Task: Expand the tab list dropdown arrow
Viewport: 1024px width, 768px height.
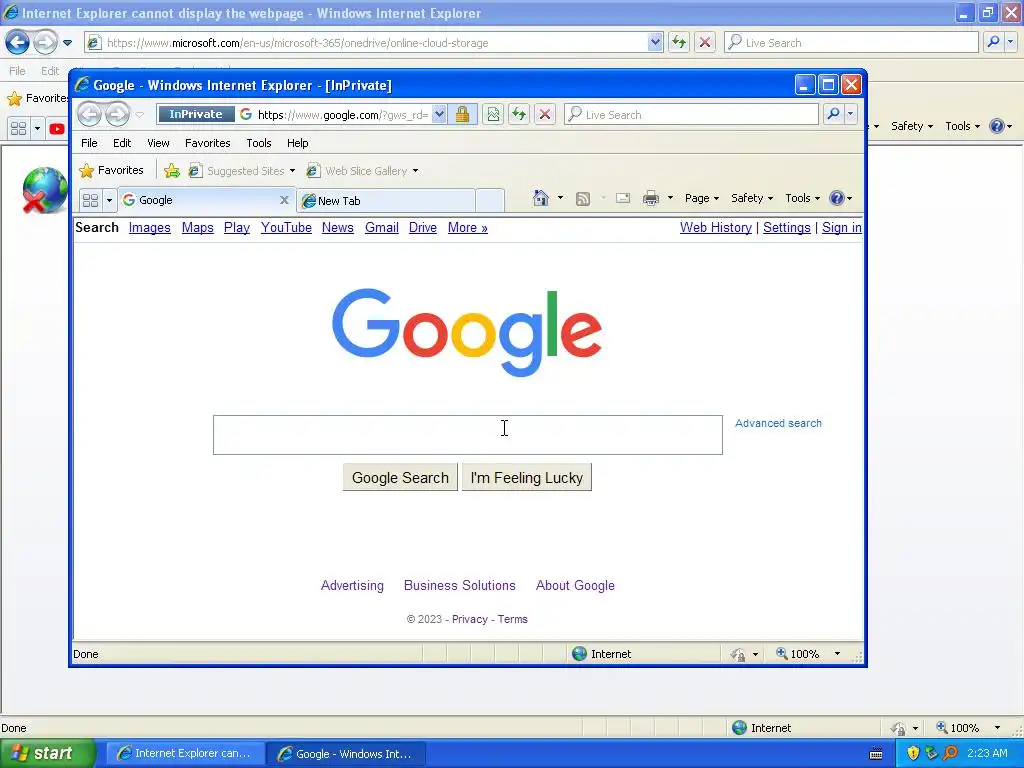Action: 109,200
